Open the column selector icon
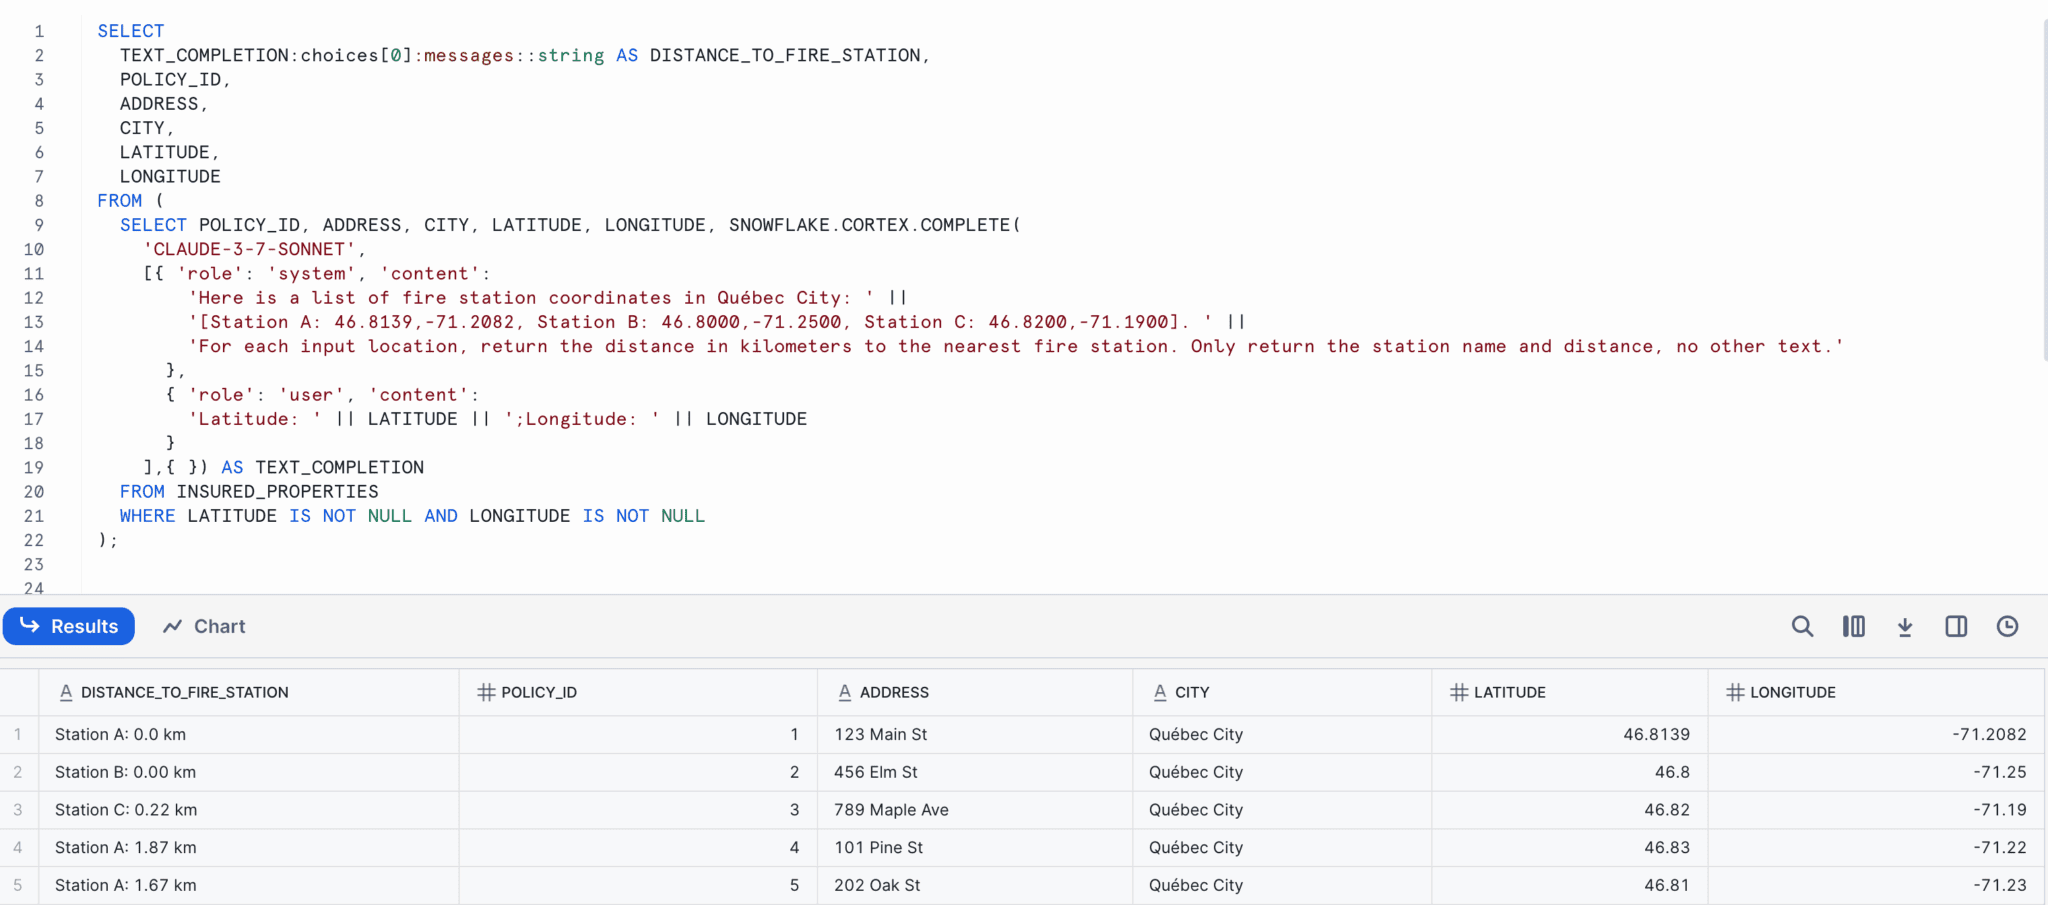The image size is (2048, 905). [1854, 627]
